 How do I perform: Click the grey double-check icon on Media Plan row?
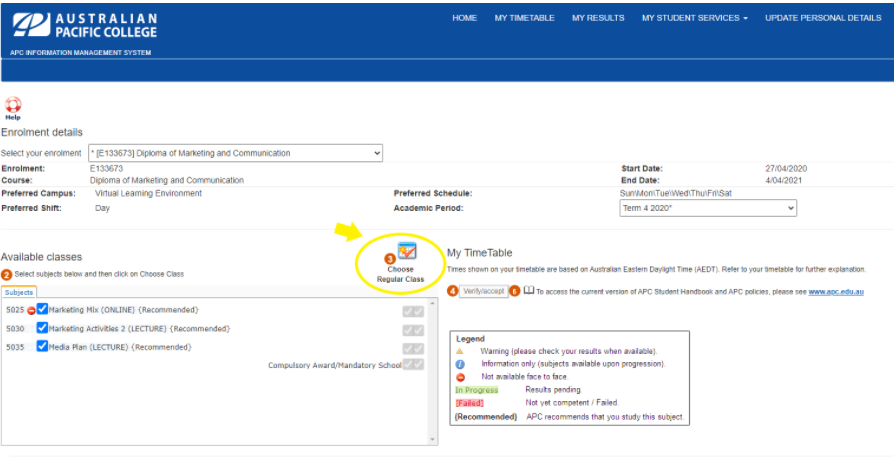[413, 348]
